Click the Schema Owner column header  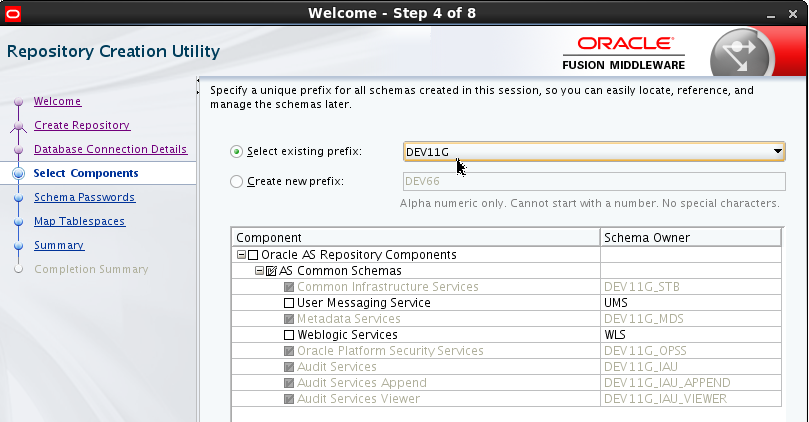coord(691,238)
